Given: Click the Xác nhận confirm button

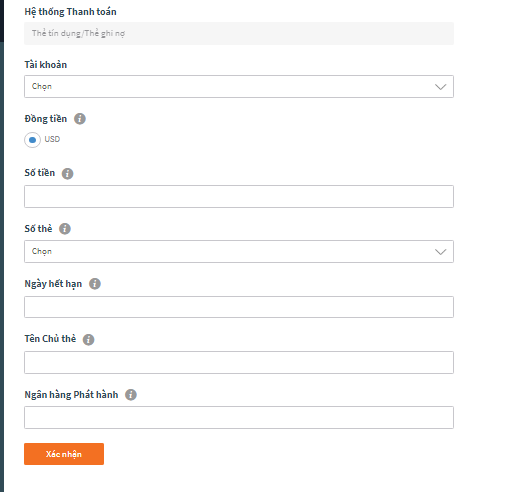Looking at the screenshot, I should [x=64, y=454].
